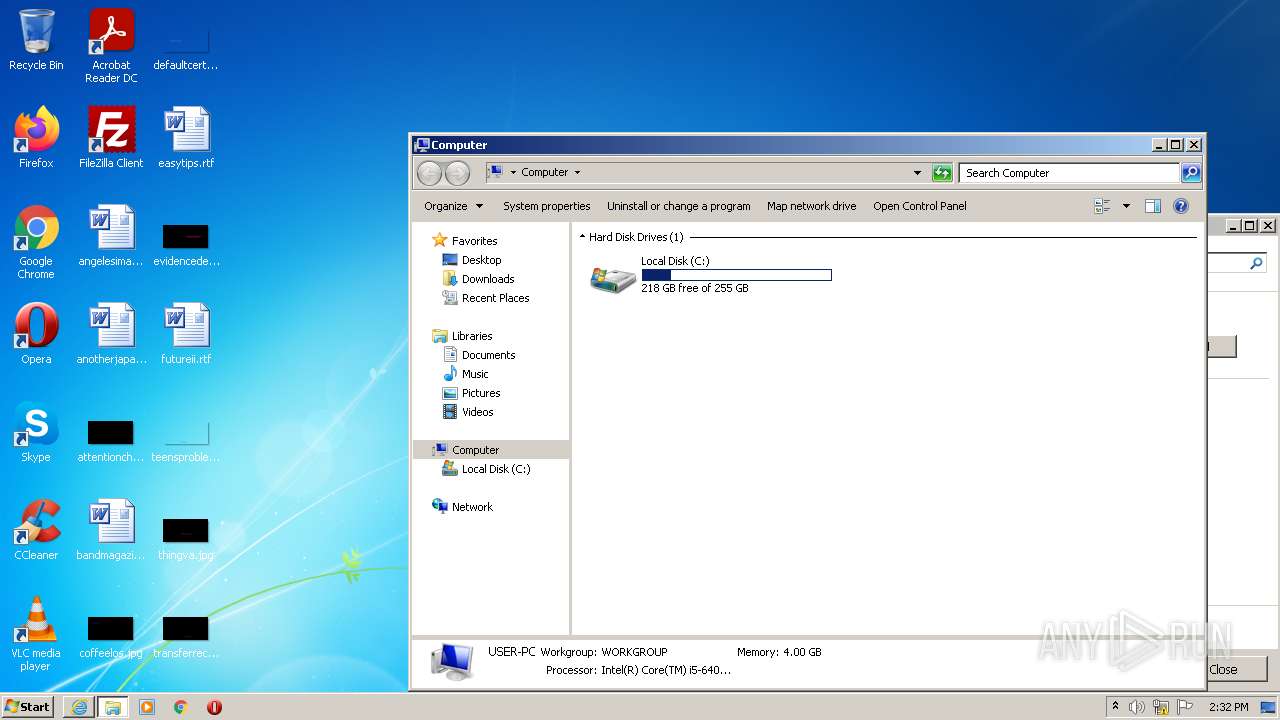The height and width of the screenshot is (720, 1280).
Task: Toggle the preview pane icon
Action: pyautogui.click(x=1153, y=206)
